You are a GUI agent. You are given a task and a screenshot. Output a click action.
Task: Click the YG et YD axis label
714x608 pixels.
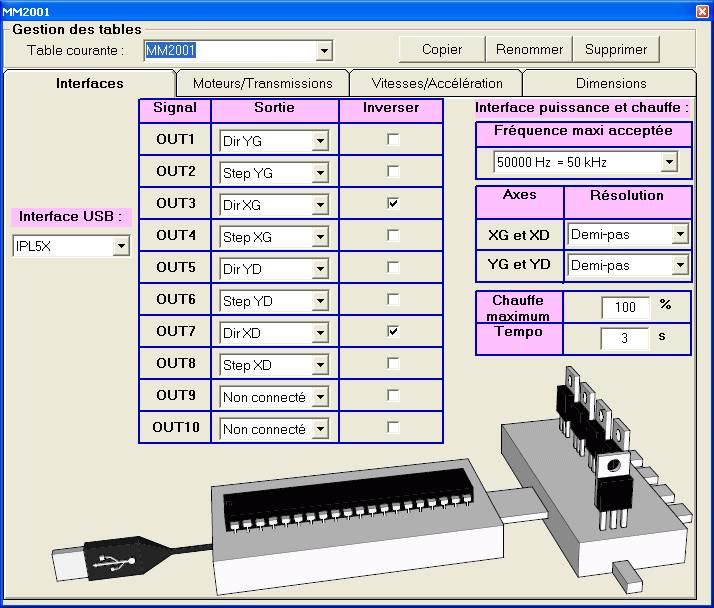[519, 265]
